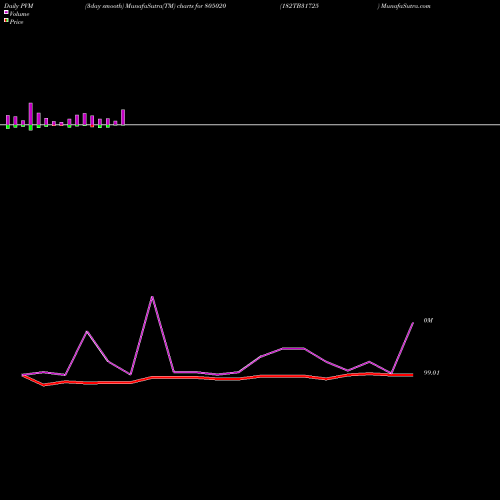Click the 'Volume' legend label
Screen dimensions: 500x500
(19, 14)
